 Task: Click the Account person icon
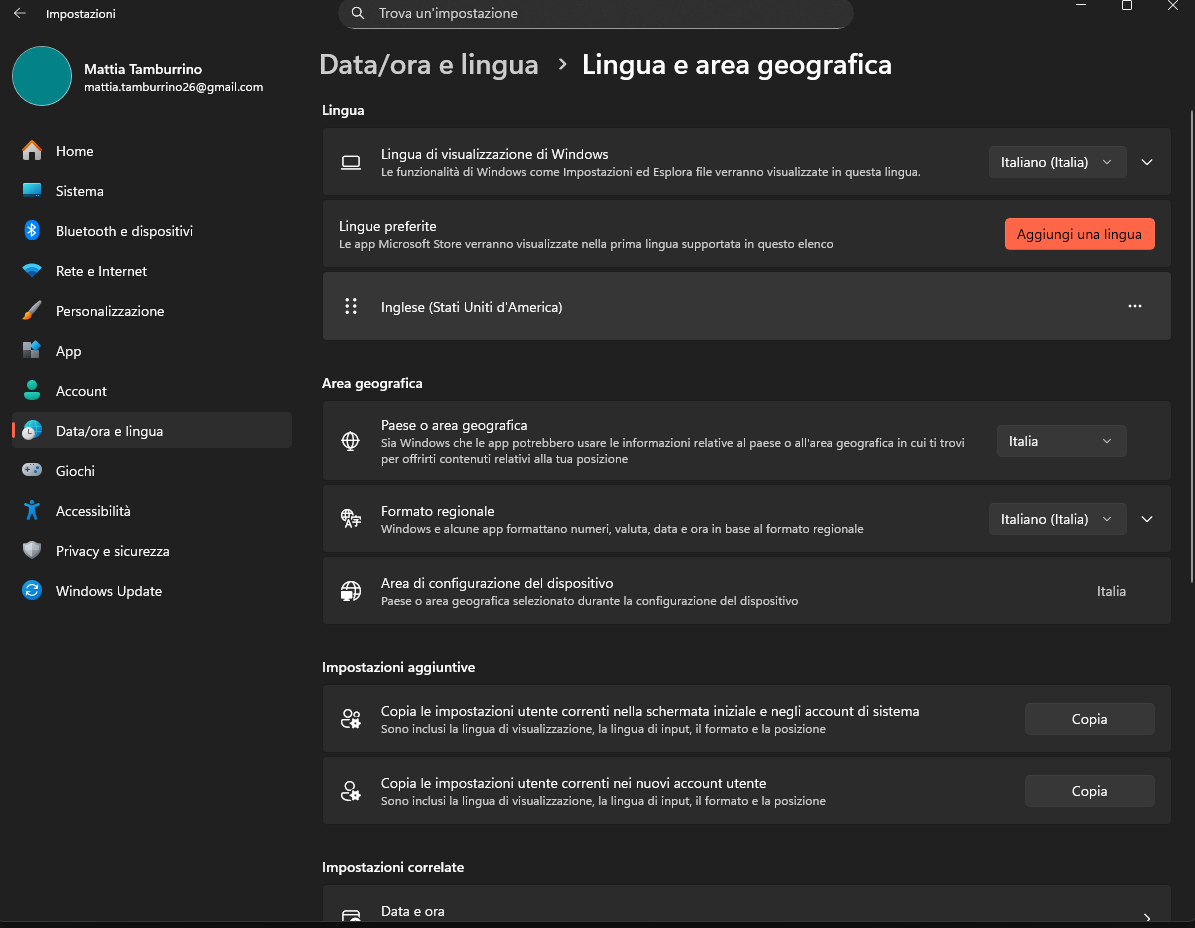[32, 391]
